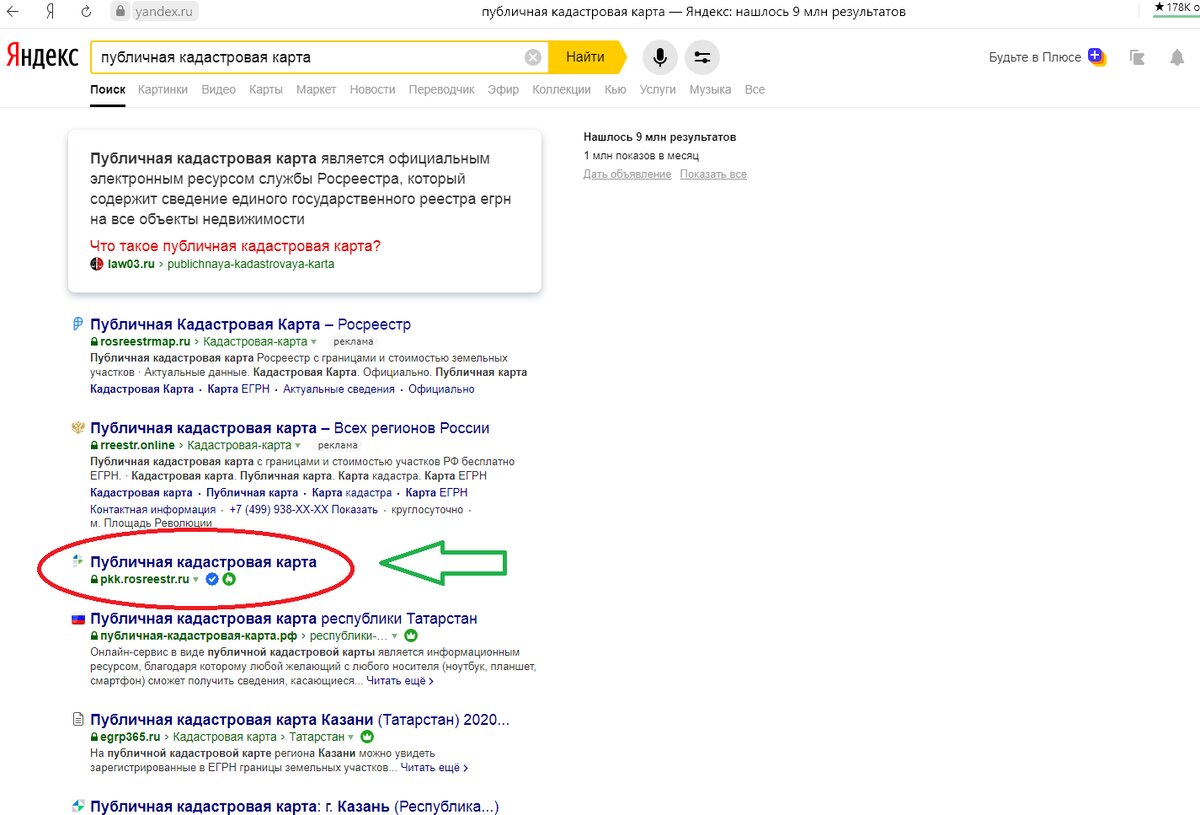
Task: Open the dropdown arrow after 'республики-...' path
Action: point(395,636)
